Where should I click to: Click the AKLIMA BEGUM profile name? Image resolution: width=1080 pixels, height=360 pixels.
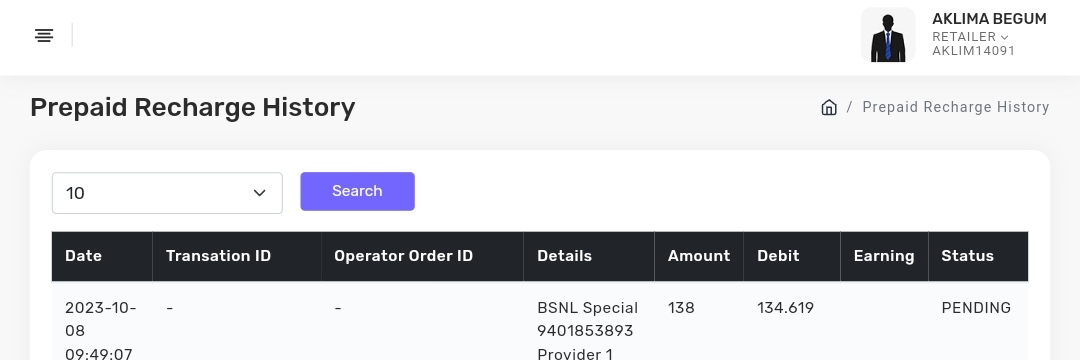click(989, 19)
